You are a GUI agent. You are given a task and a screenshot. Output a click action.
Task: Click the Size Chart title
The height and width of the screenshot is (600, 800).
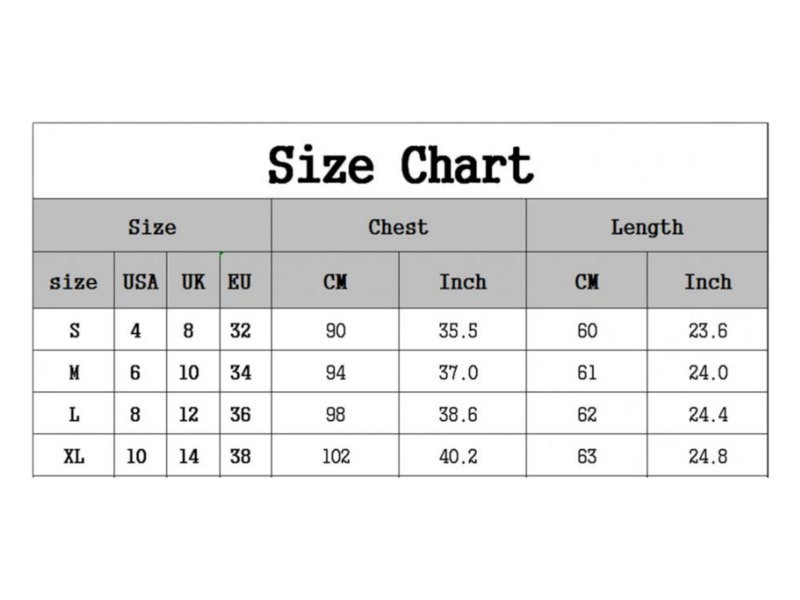(401, 164)
